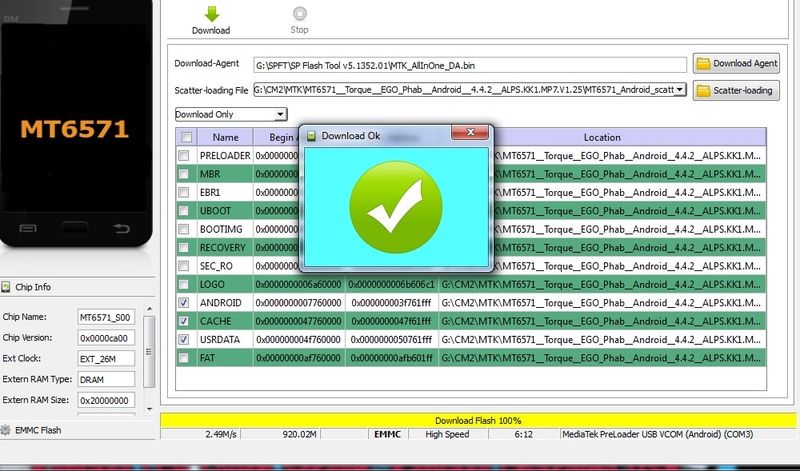Click the High Speed status entry
This screenshot has height=471, width=800.
pos(447,434)
